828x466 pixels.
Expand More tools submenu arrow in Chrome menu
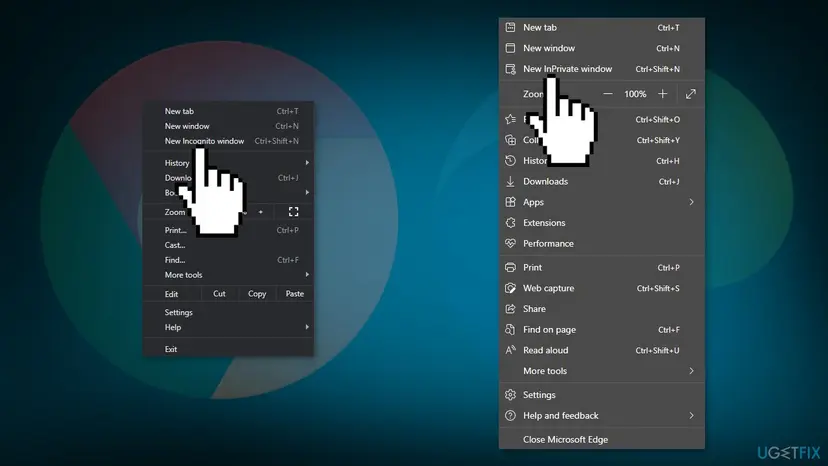(307, 275)
